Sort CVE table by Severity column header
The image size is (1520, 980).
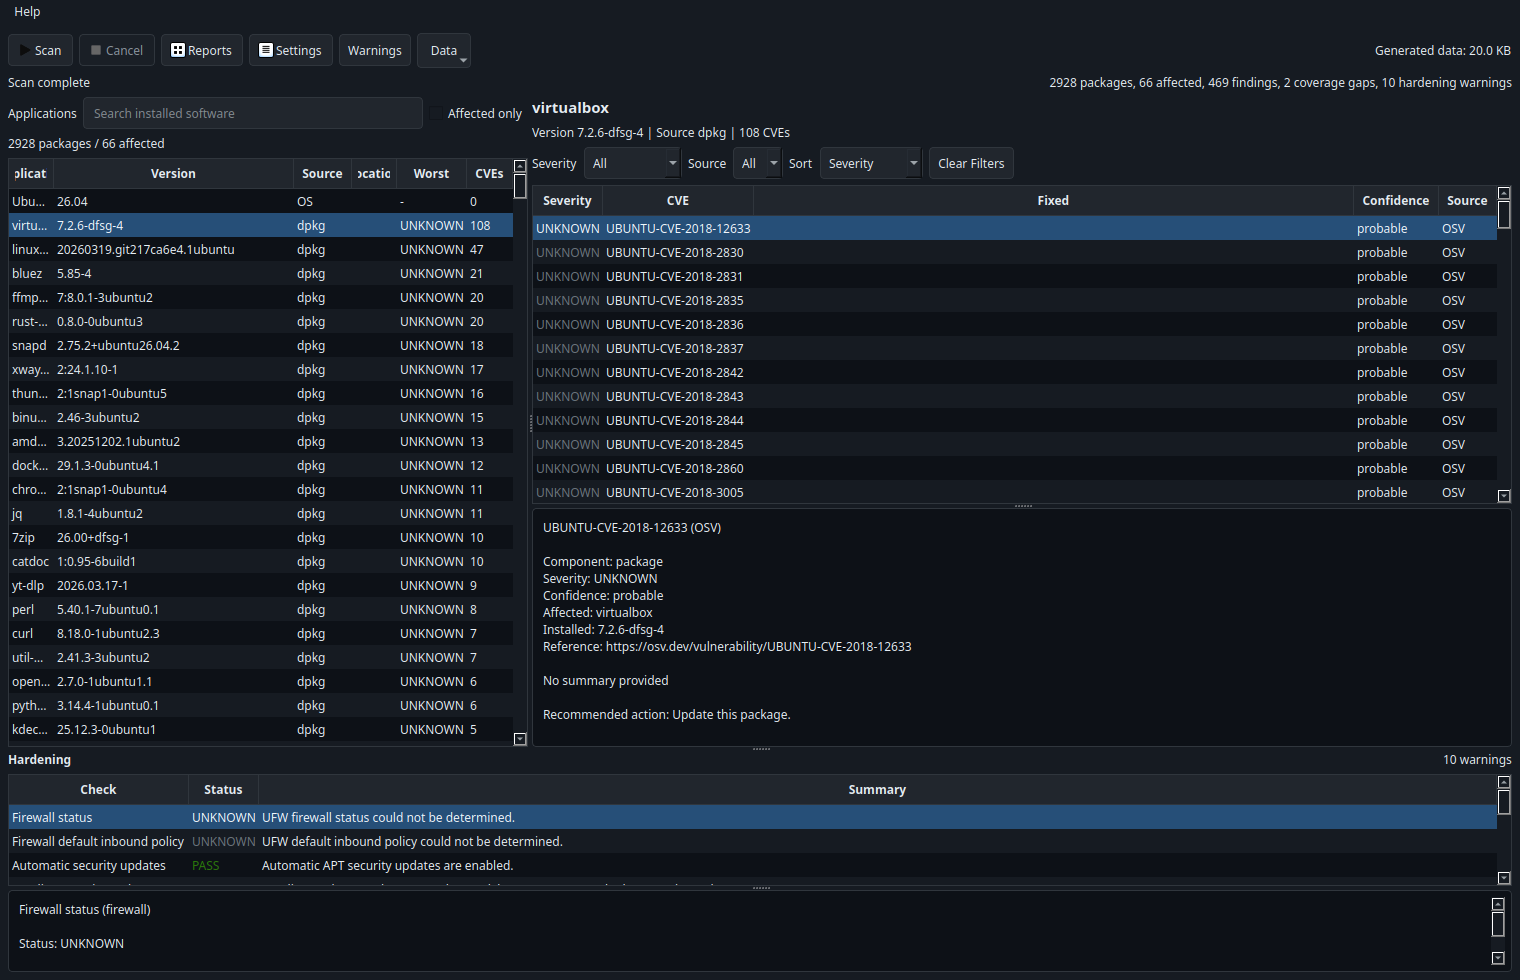[x=567, y=200]
